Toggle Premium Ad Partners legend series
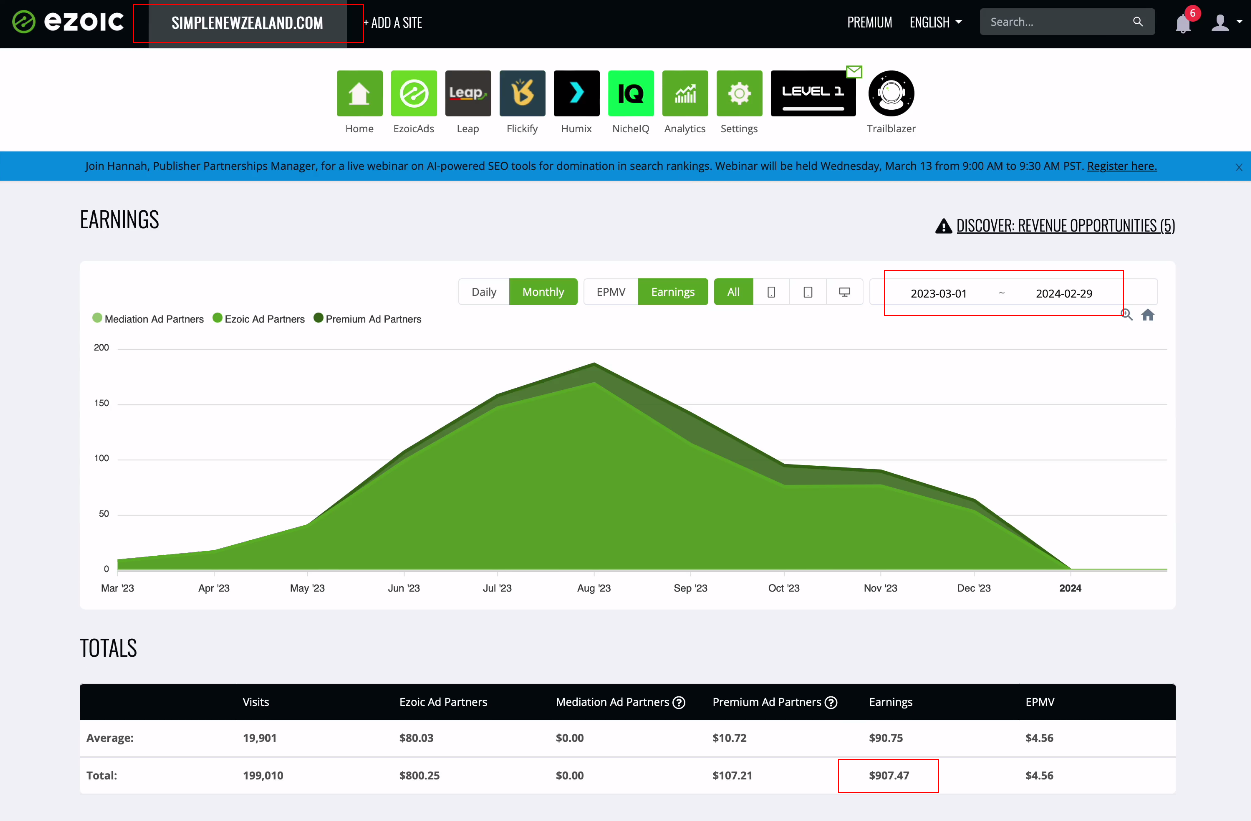 (x=367, y=319)
